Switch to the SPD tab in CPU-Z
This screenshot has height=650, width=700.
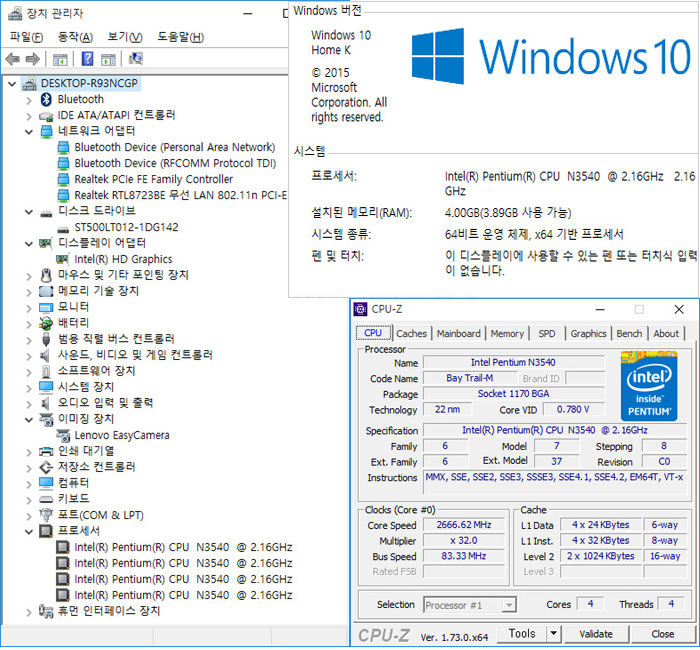coord(546,334)
